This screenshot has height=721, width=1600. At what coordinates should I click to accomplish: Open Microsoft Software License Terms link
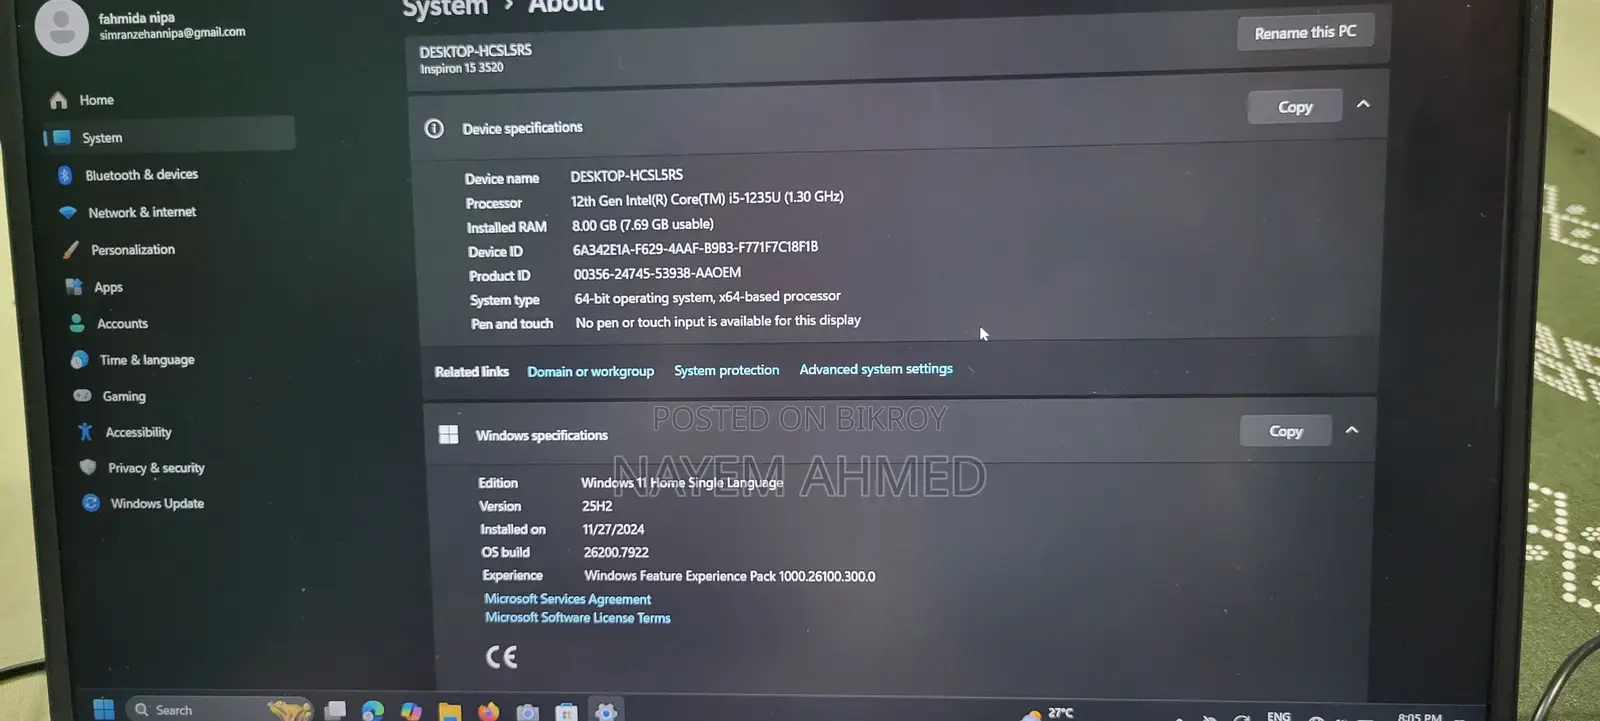(577, 618)
